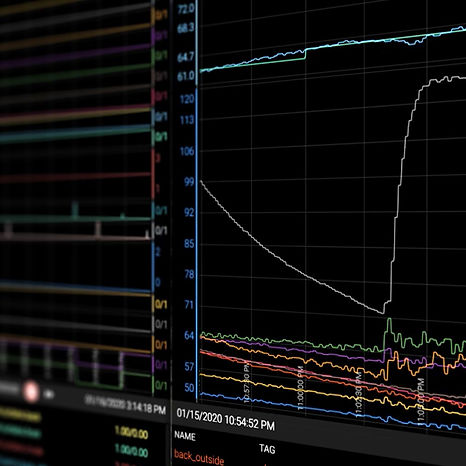The width and height of the screenshot is (466, 466).
Task: Click the 106 axis label
Action: pos(187,151)
